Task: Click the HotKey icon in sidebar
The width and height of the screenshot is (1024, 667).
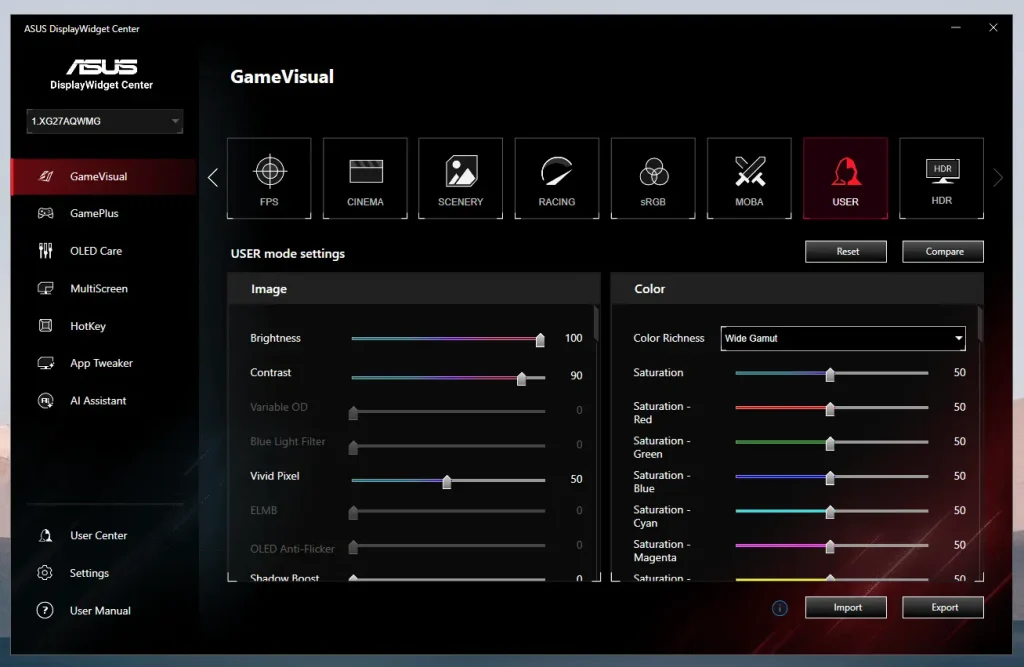Action: [x=46, y=325]
